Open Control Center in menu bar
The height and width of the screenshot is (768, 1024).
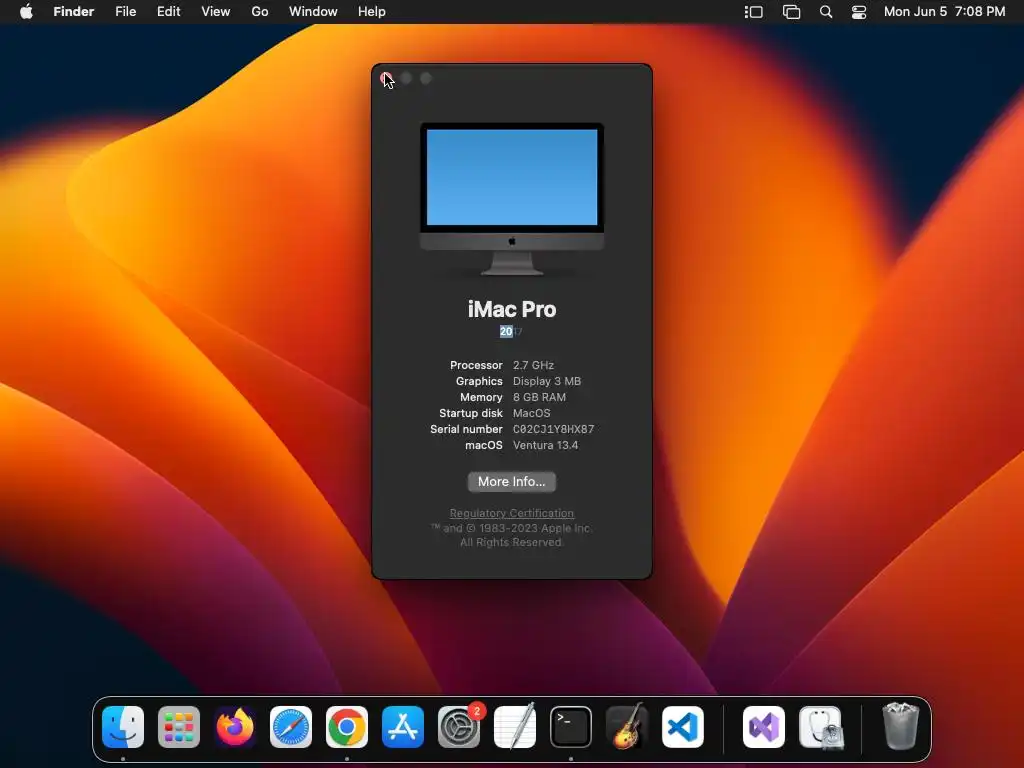[859, 12]
